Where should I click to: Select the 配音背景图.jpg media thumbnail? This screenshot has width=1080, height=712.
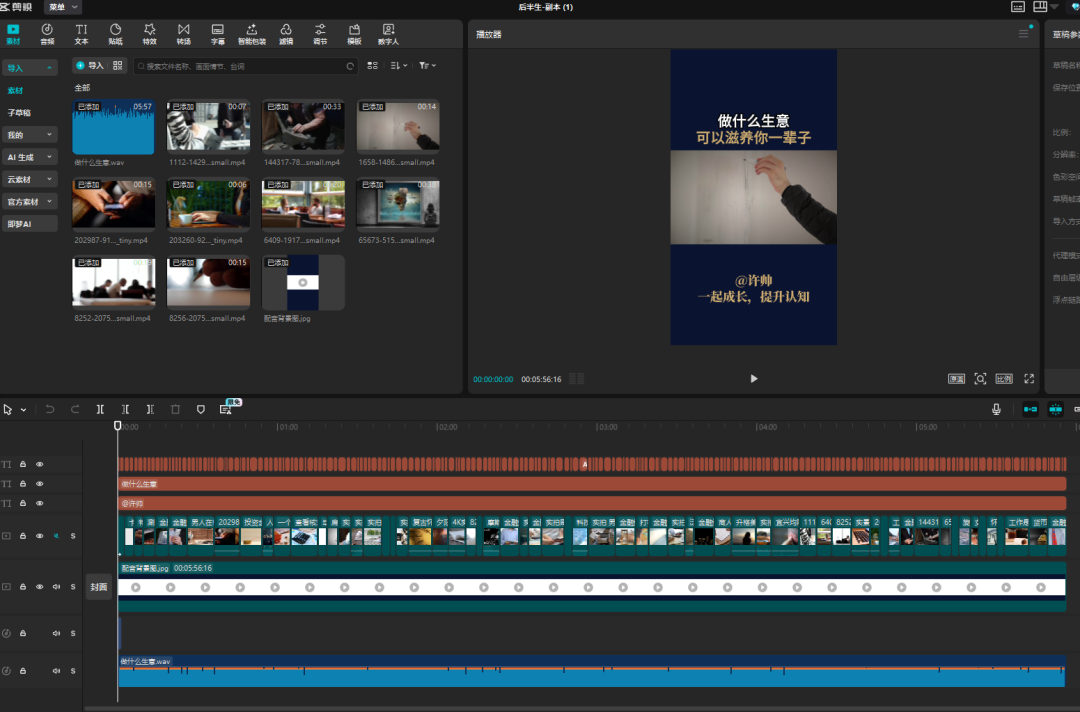[303, 282]
